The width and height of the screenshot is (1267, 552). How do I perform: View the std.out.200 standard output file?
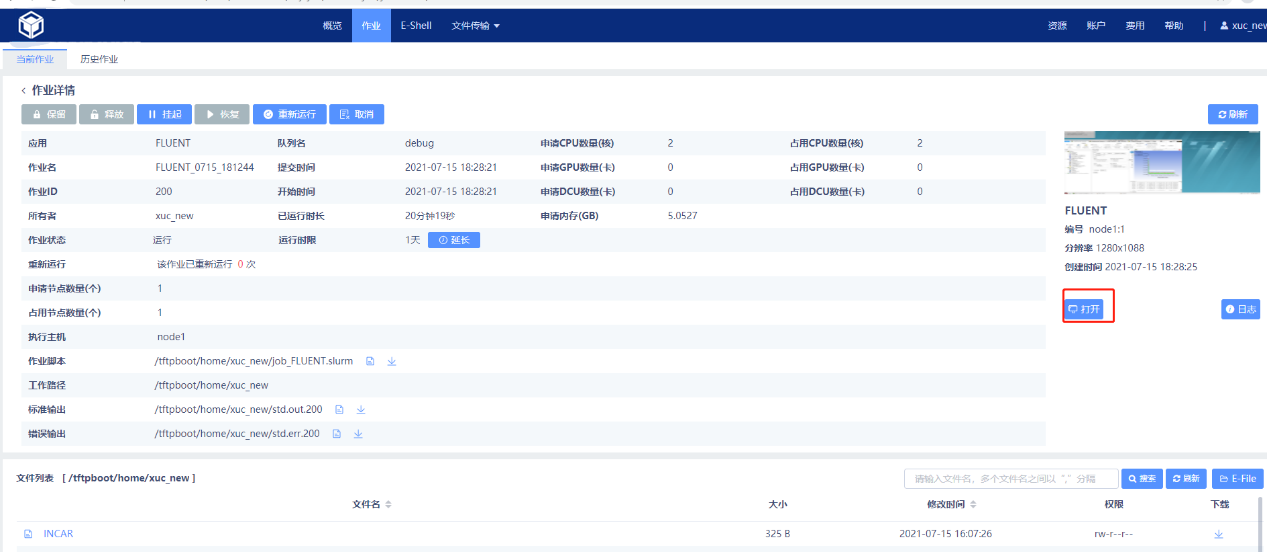click(339, 409)
